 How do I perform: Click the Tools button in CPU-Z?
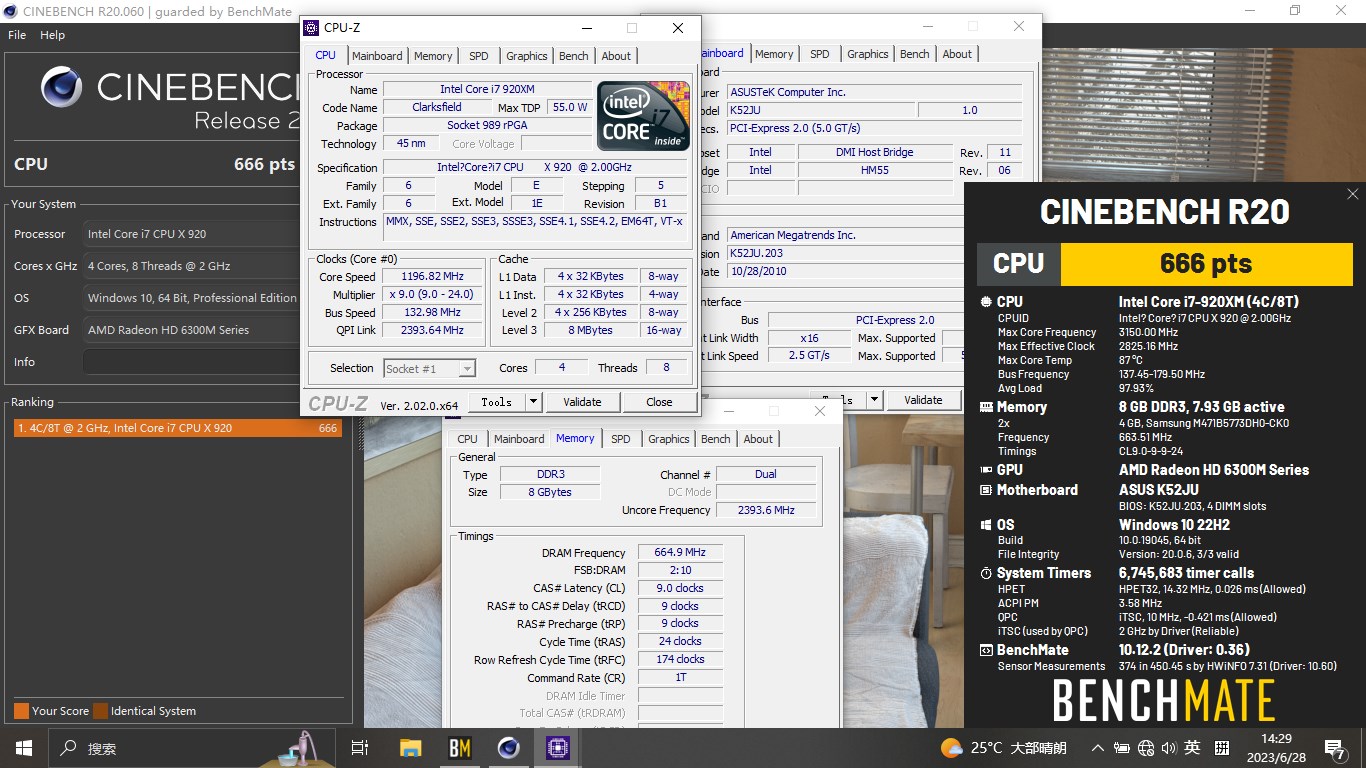click(497, 402)
